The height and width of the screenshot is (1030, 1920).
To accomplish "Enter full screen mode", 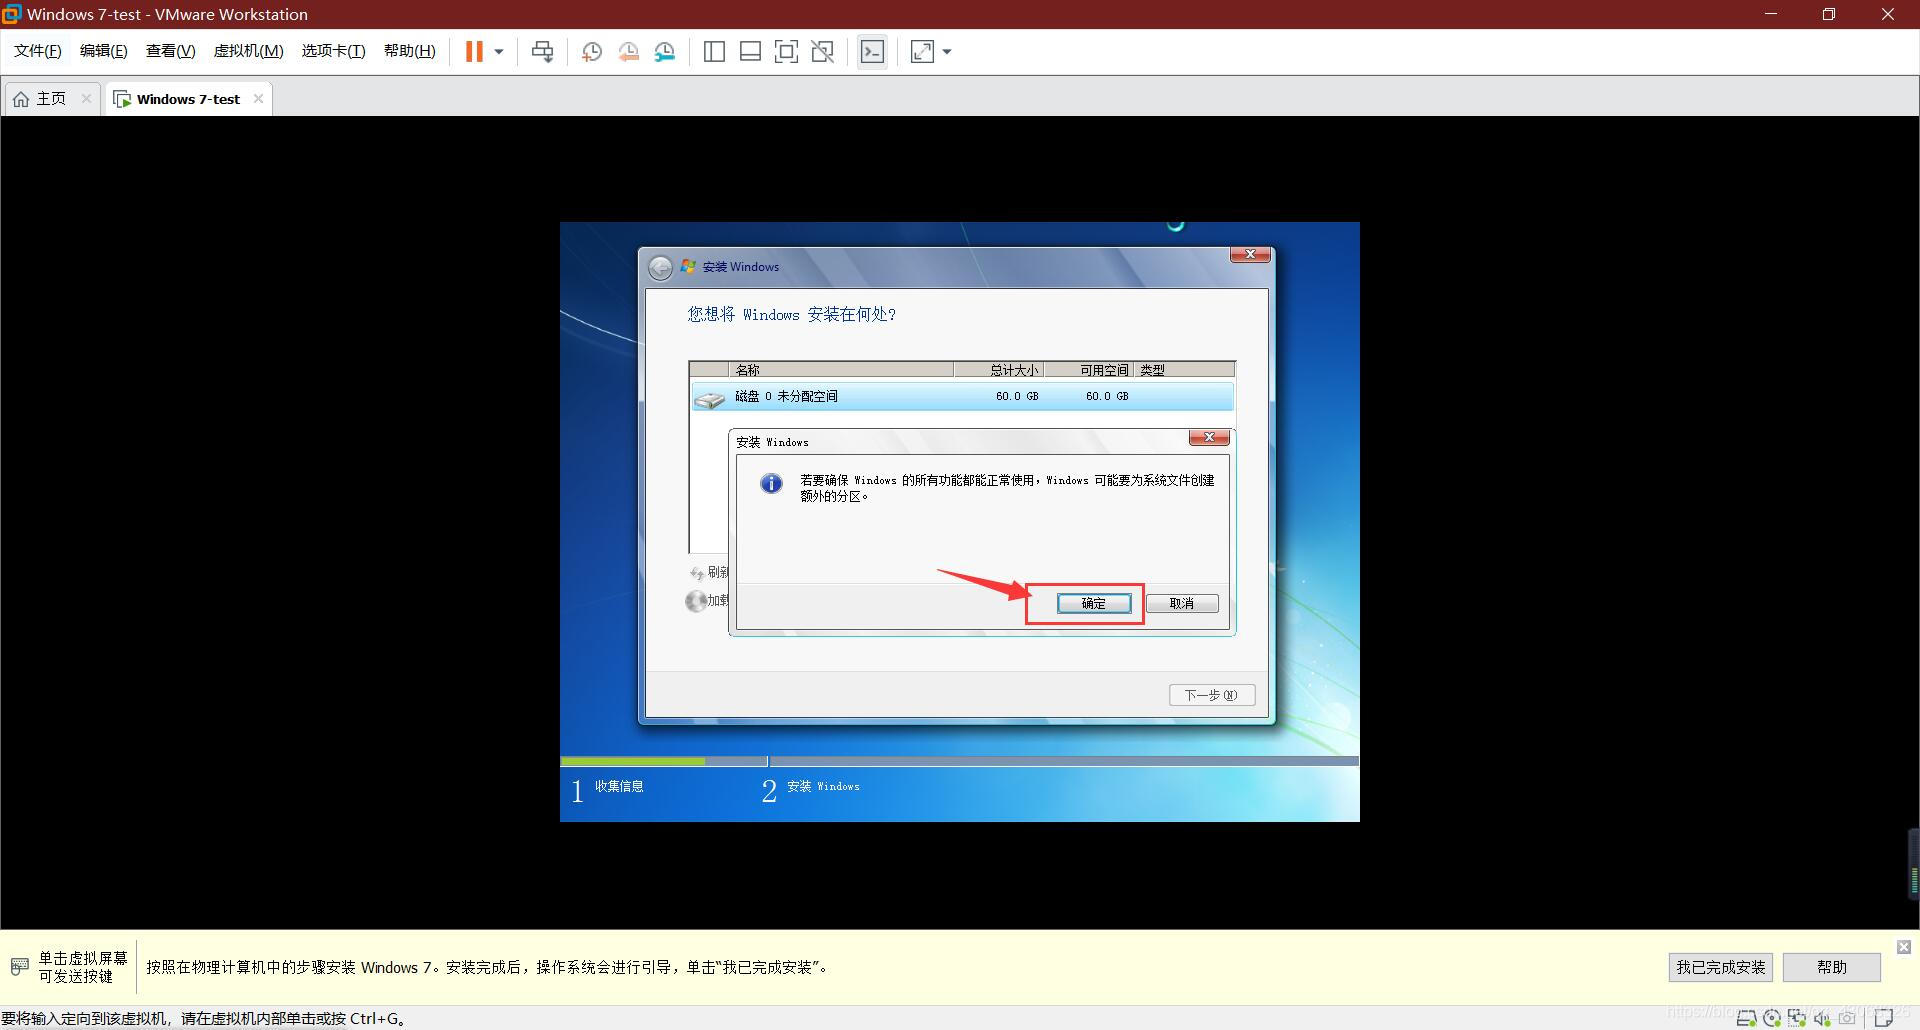I will coord(787,52).
